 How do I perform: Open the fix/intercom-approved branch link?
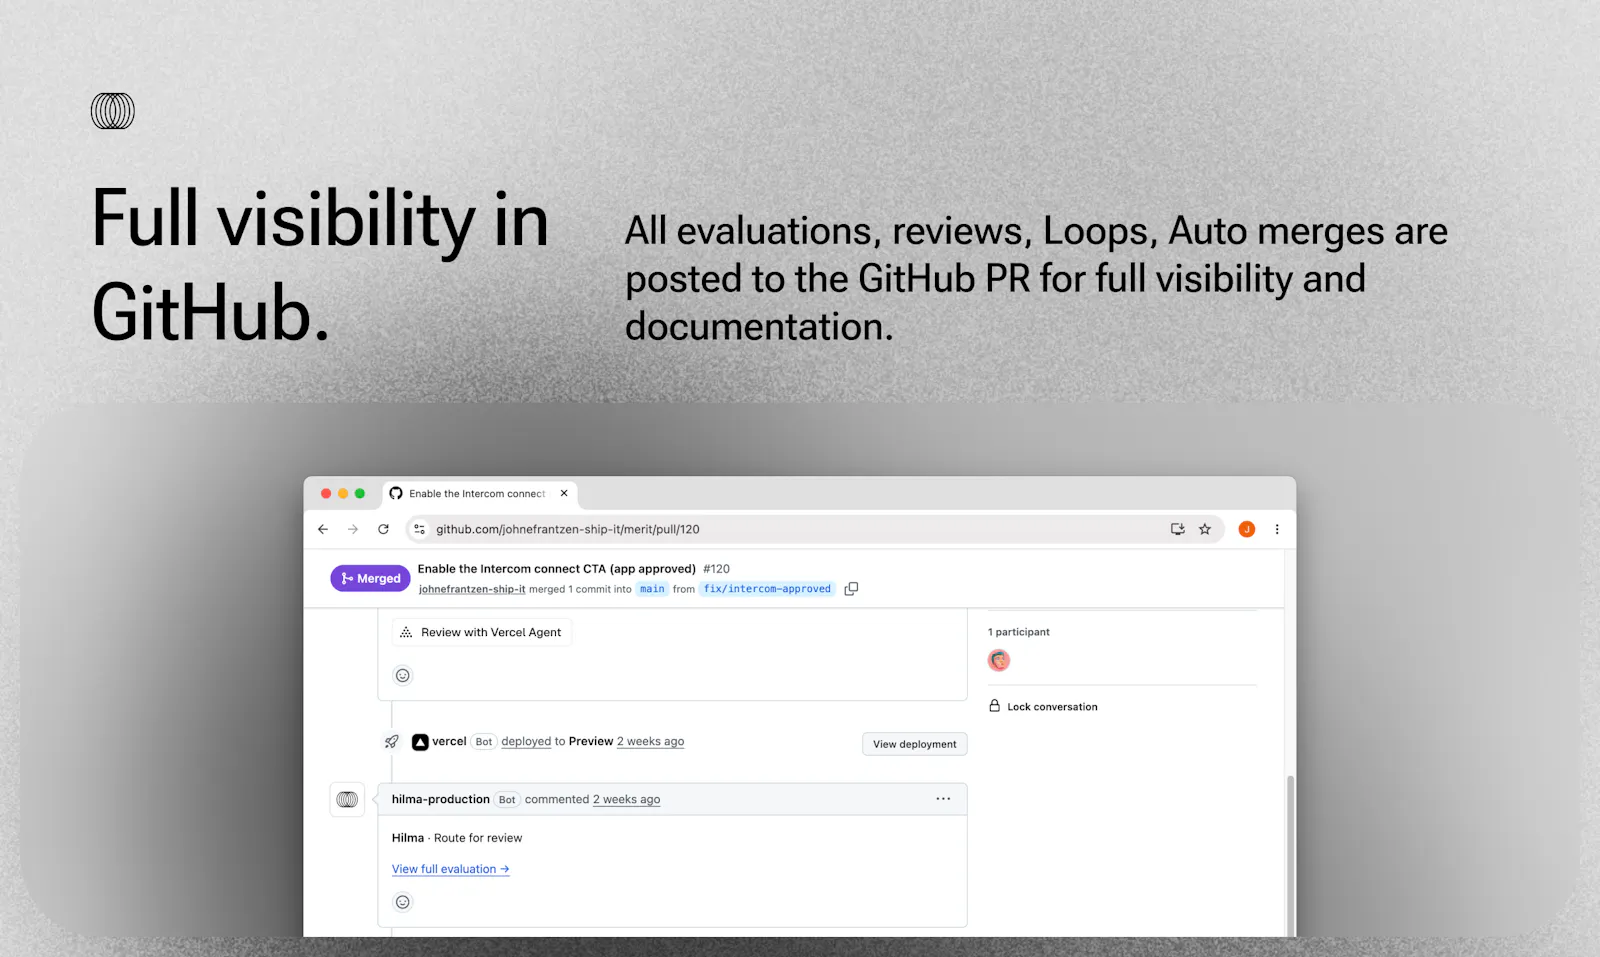(x=767, y=589)
